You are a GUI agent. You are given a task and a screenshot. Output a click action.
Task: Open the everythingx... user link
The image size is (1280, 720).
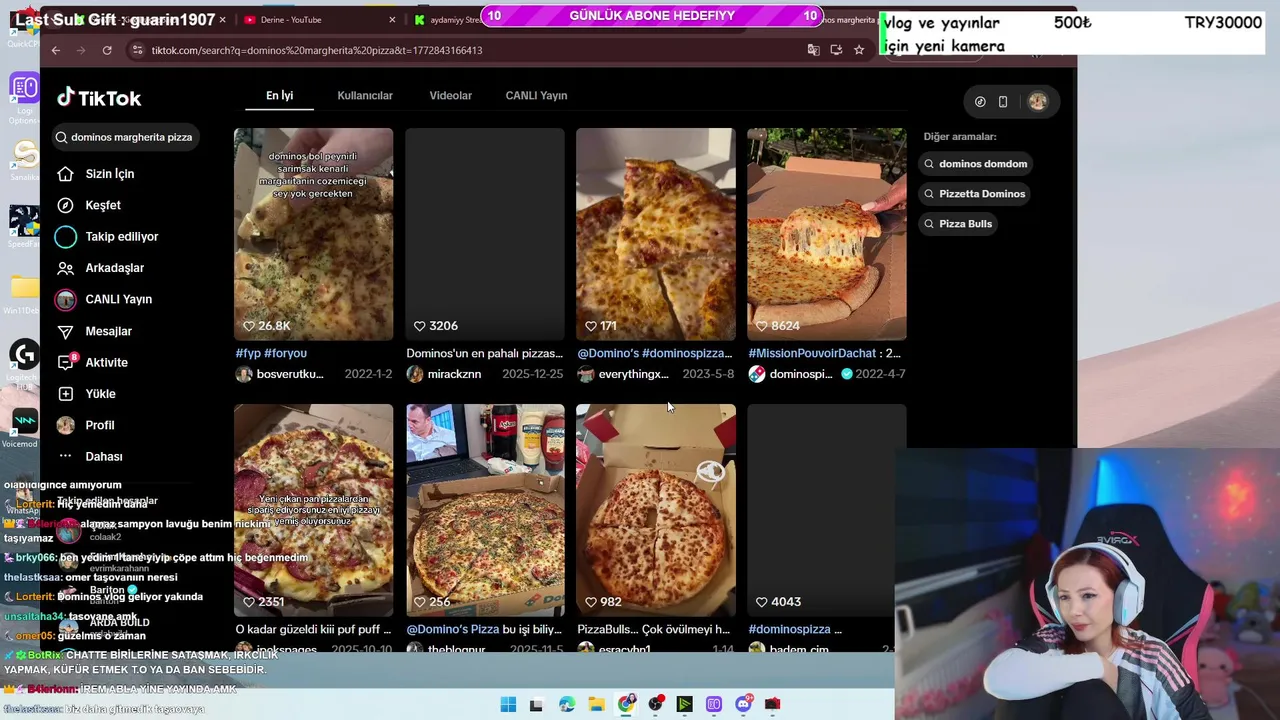(x=633, y=374)
